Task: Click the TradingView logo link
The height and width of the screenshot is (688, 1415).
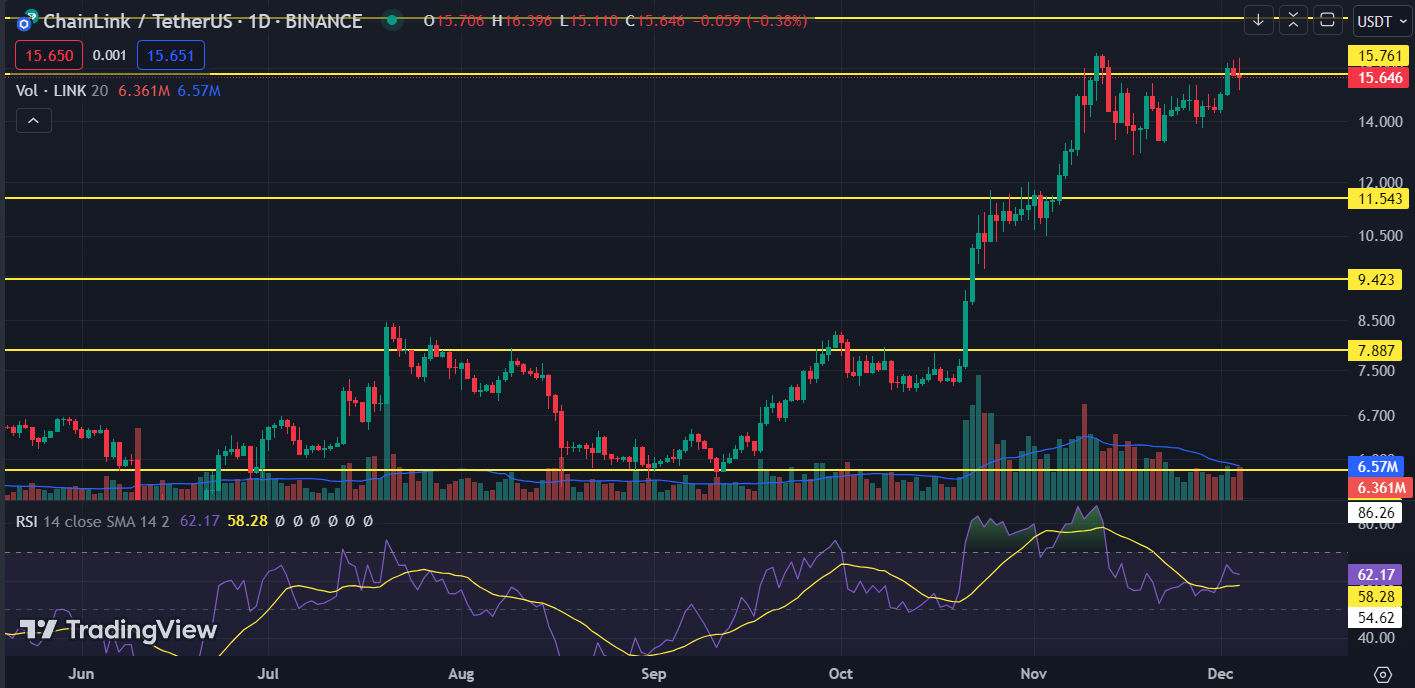Action: (x=118, y=630)
